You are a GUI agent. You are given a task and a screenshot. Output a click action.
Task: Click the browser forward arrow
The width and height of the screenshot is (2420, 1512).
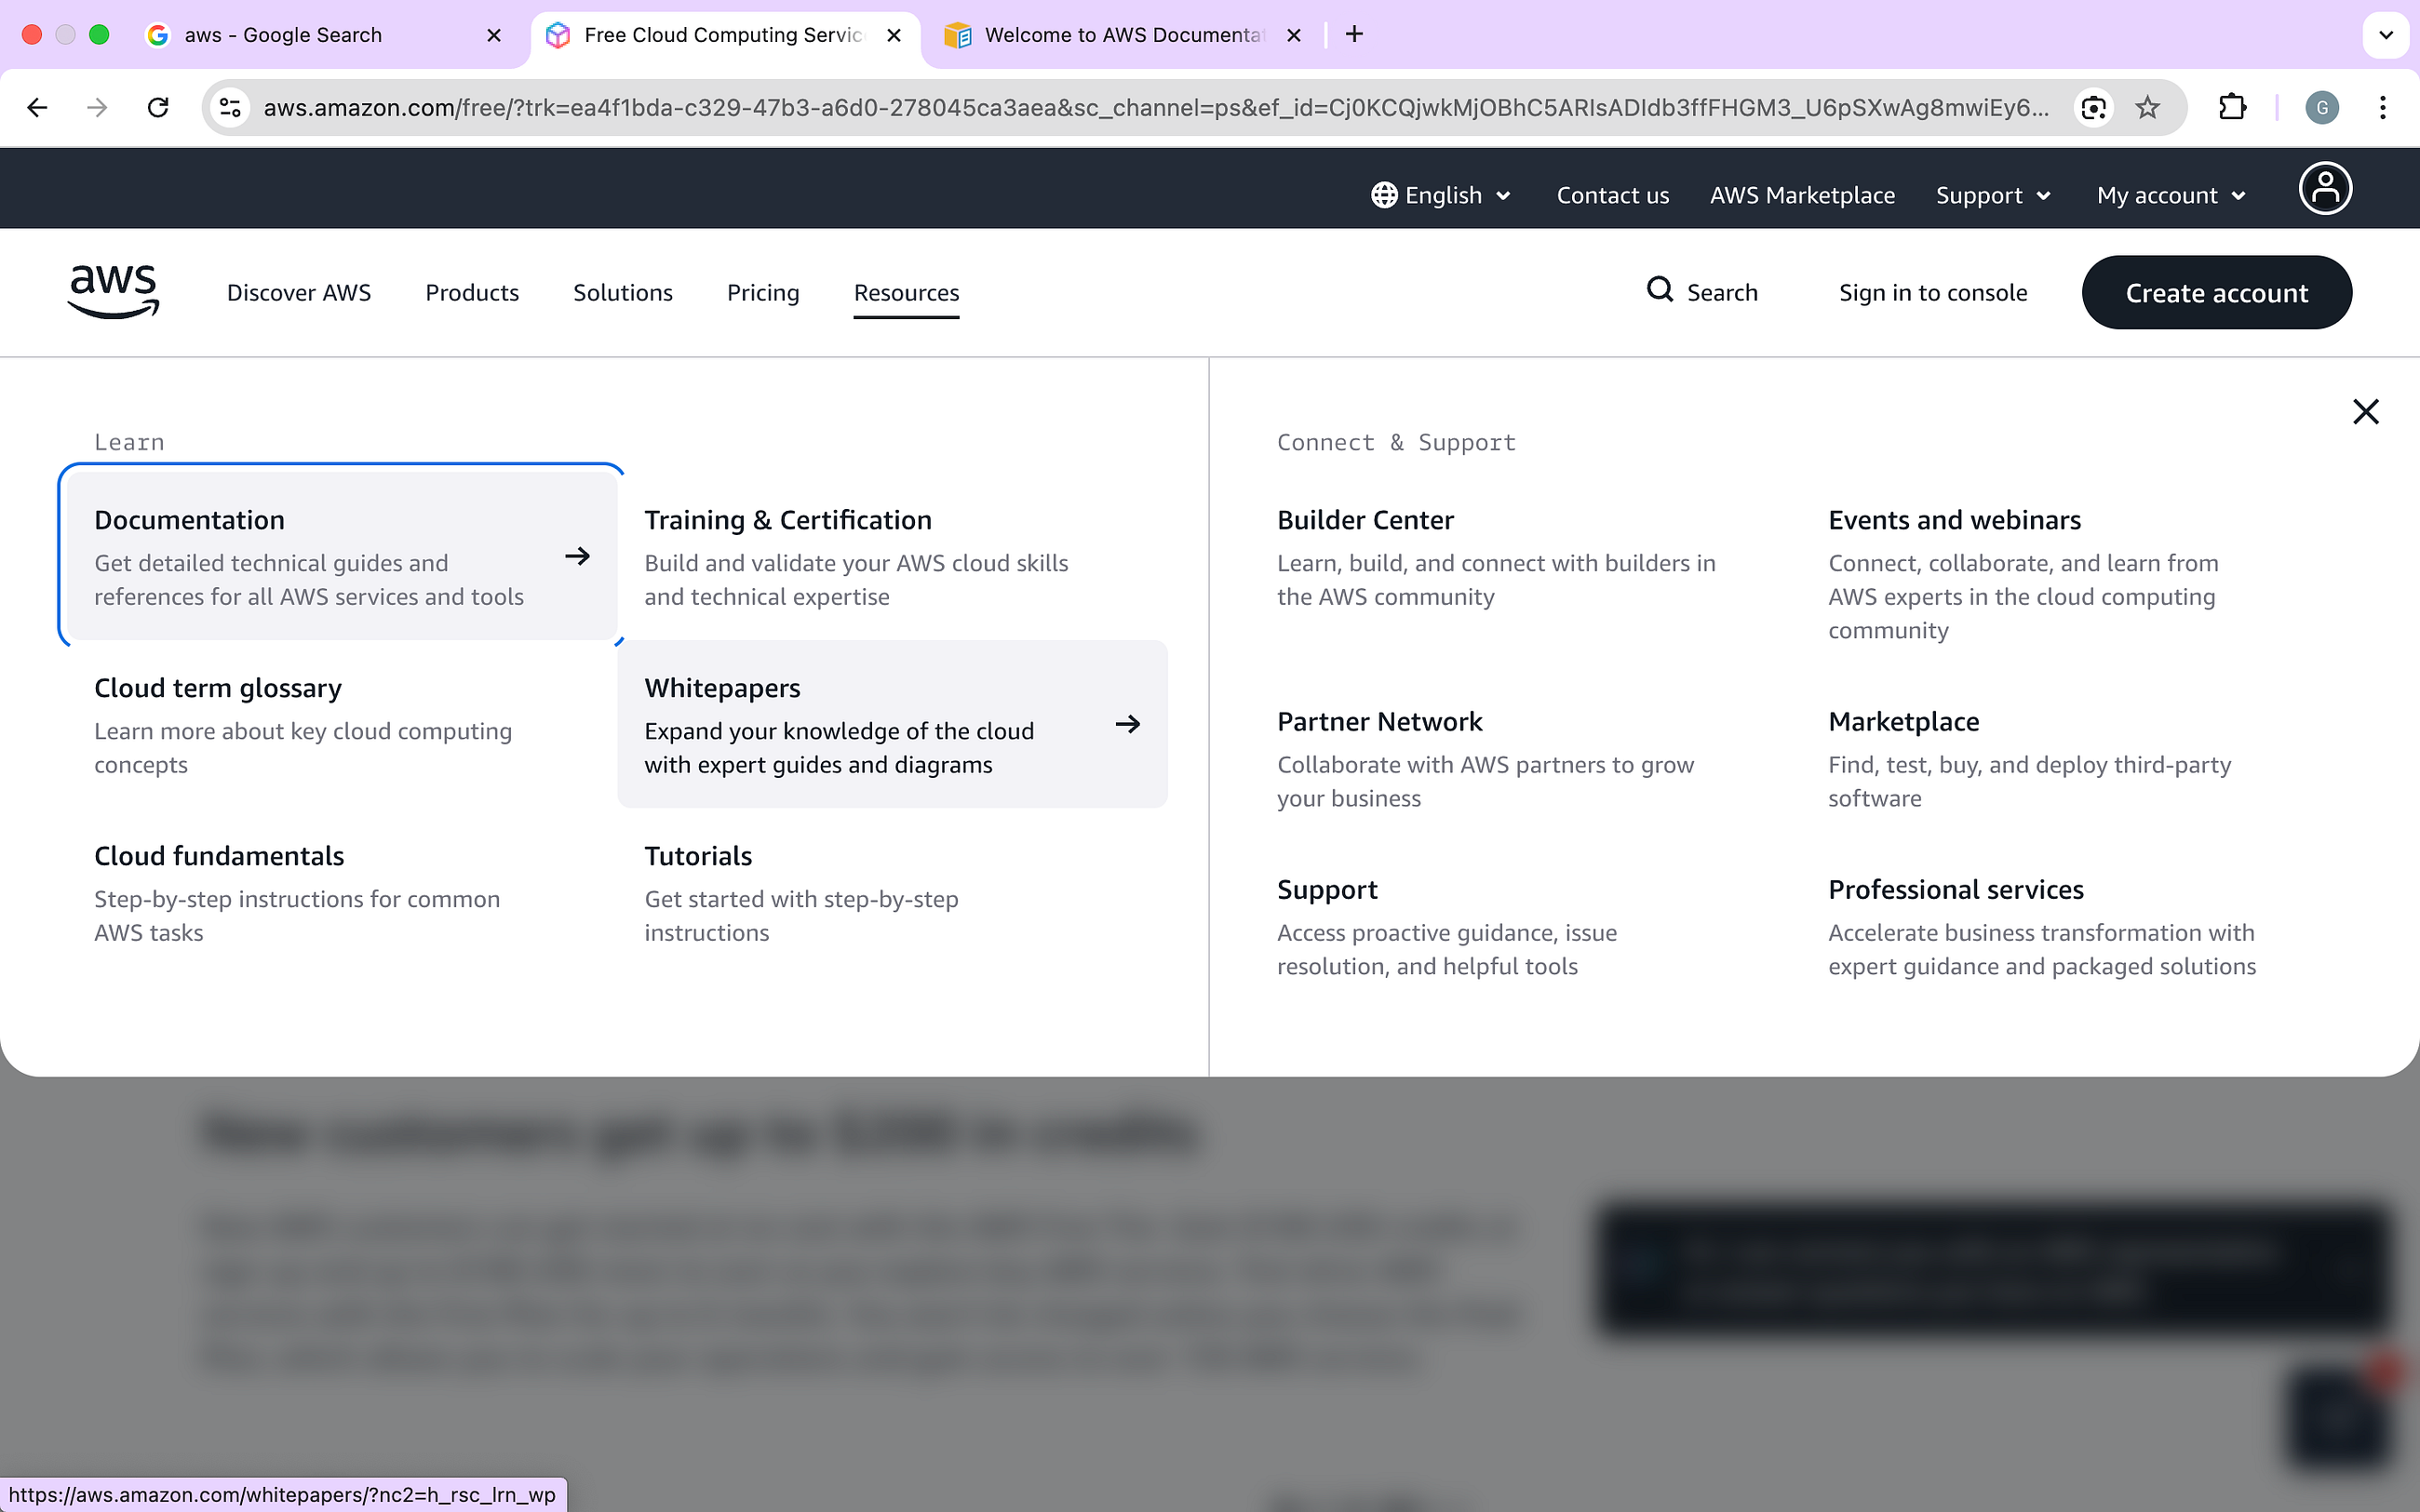(97, 107)
